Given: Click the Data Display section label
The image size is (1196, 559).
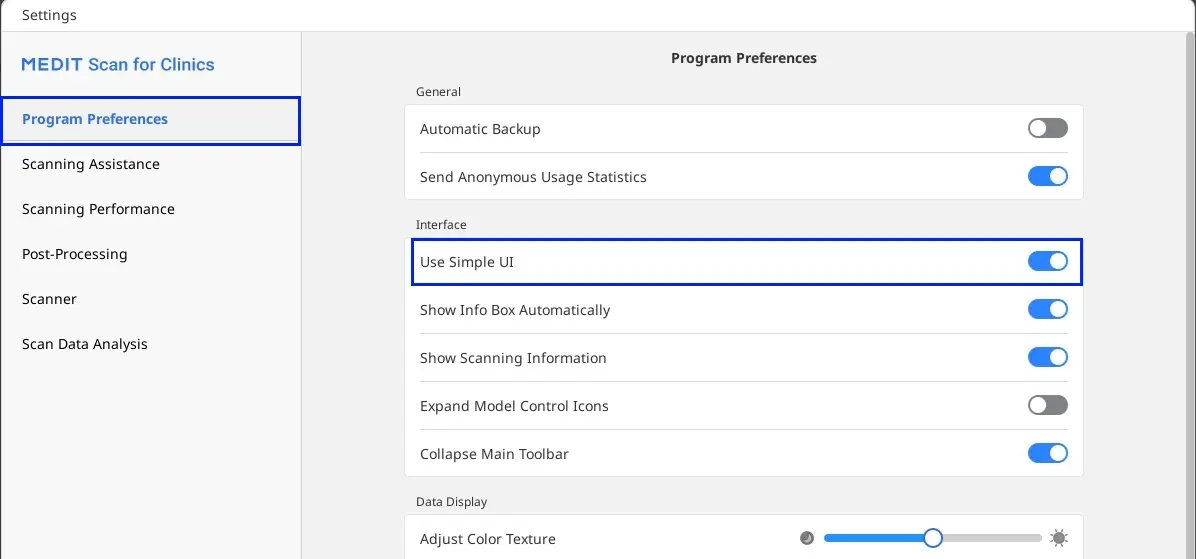Looking at the screenshot, I should click(452, 502).
